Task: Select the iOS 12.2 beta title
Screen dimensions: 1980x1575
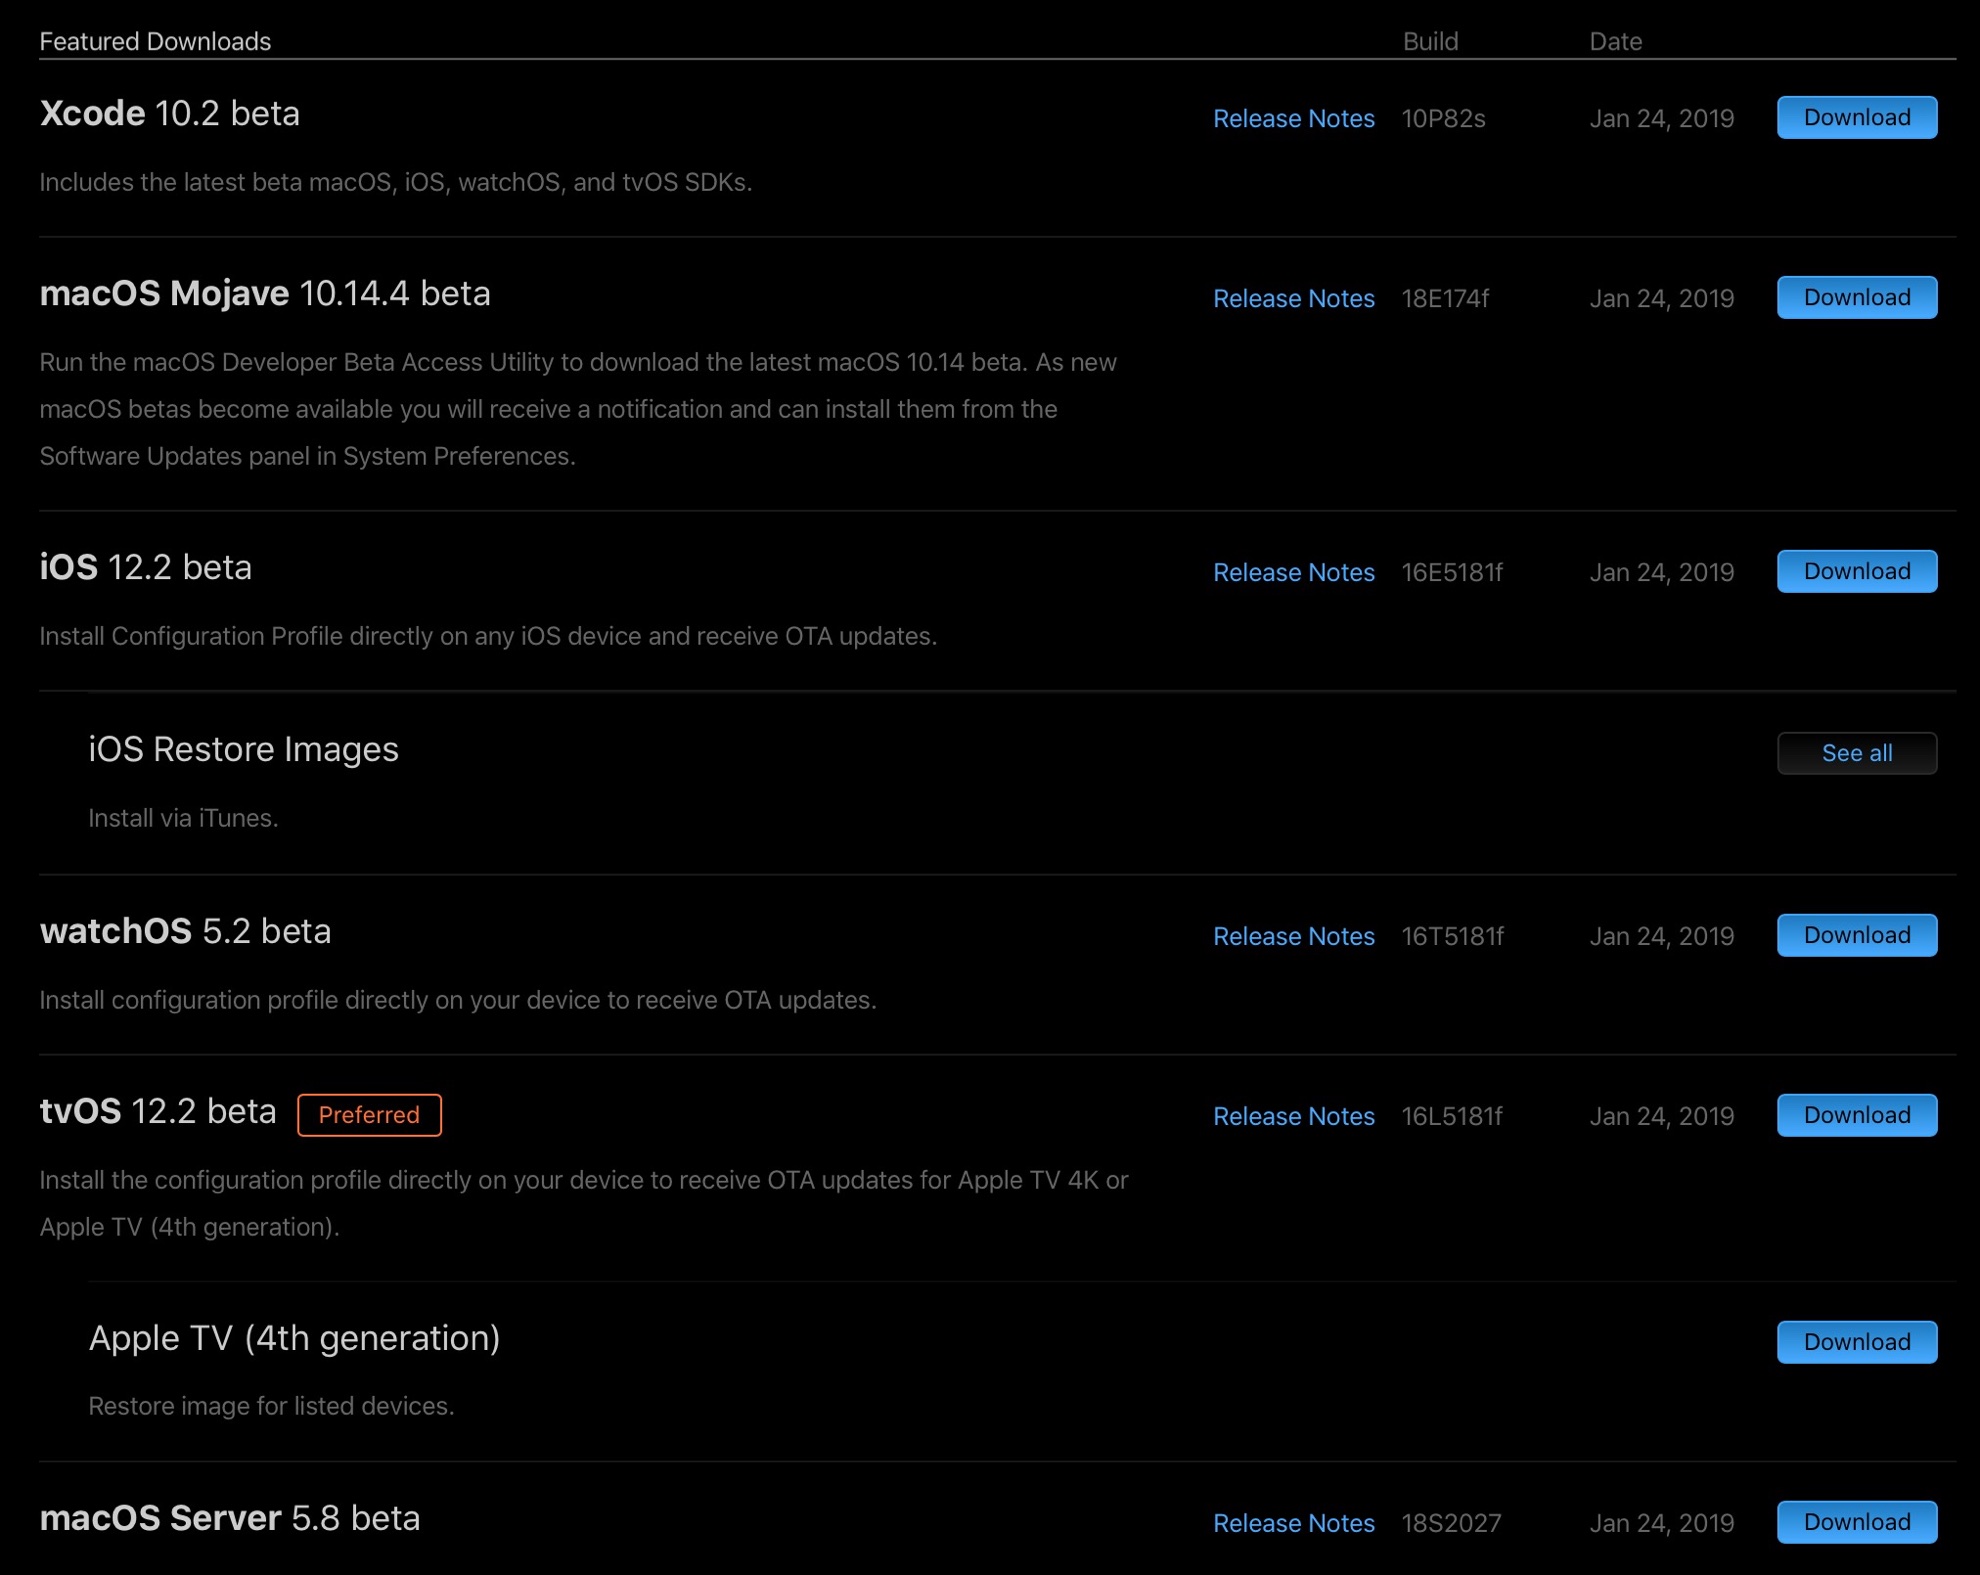Action: click(146, 568)
